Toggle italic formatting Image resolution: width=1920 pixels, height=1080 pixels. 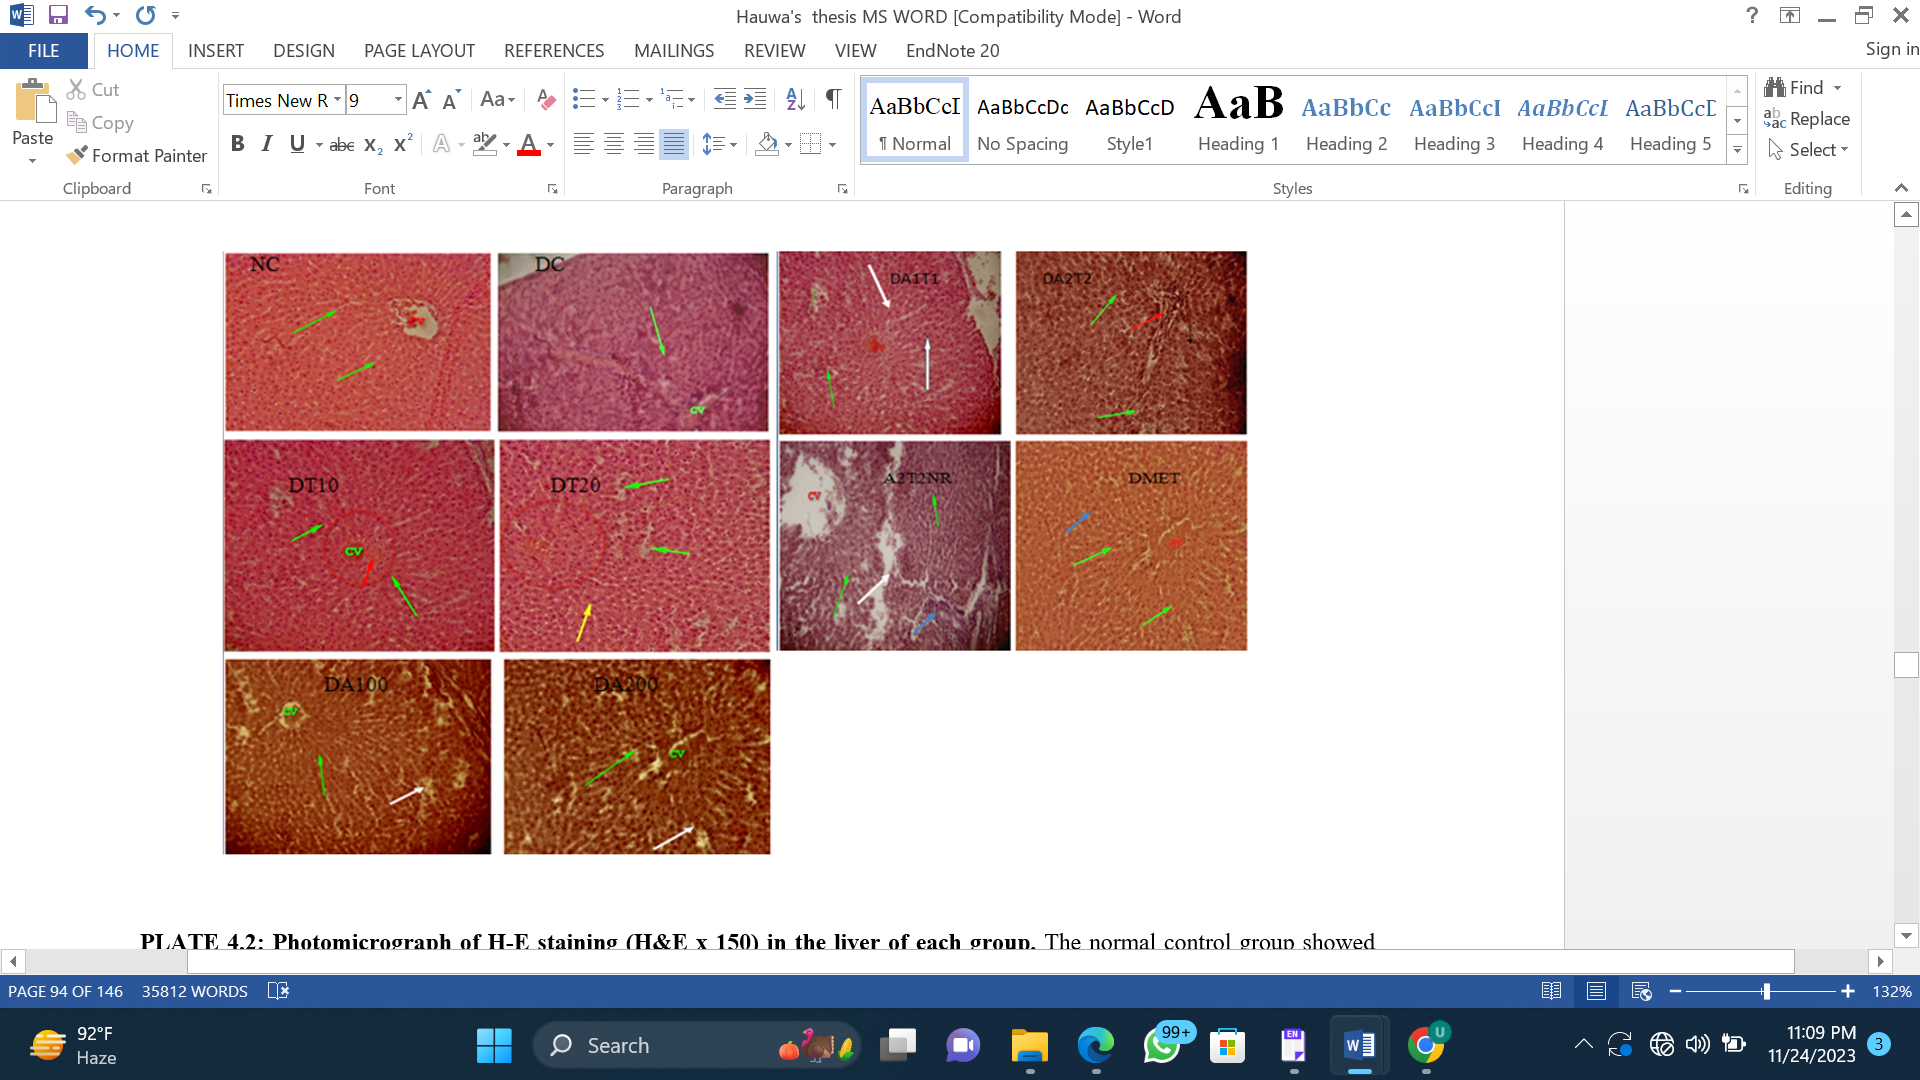click(x=266, y=144)
